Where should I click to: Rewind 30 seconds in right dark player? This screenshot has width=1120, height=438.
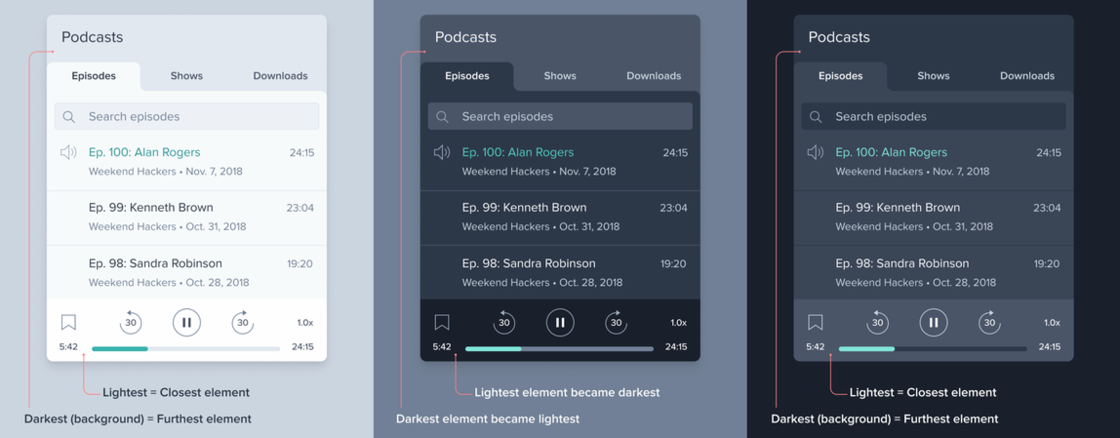[878, 322]
